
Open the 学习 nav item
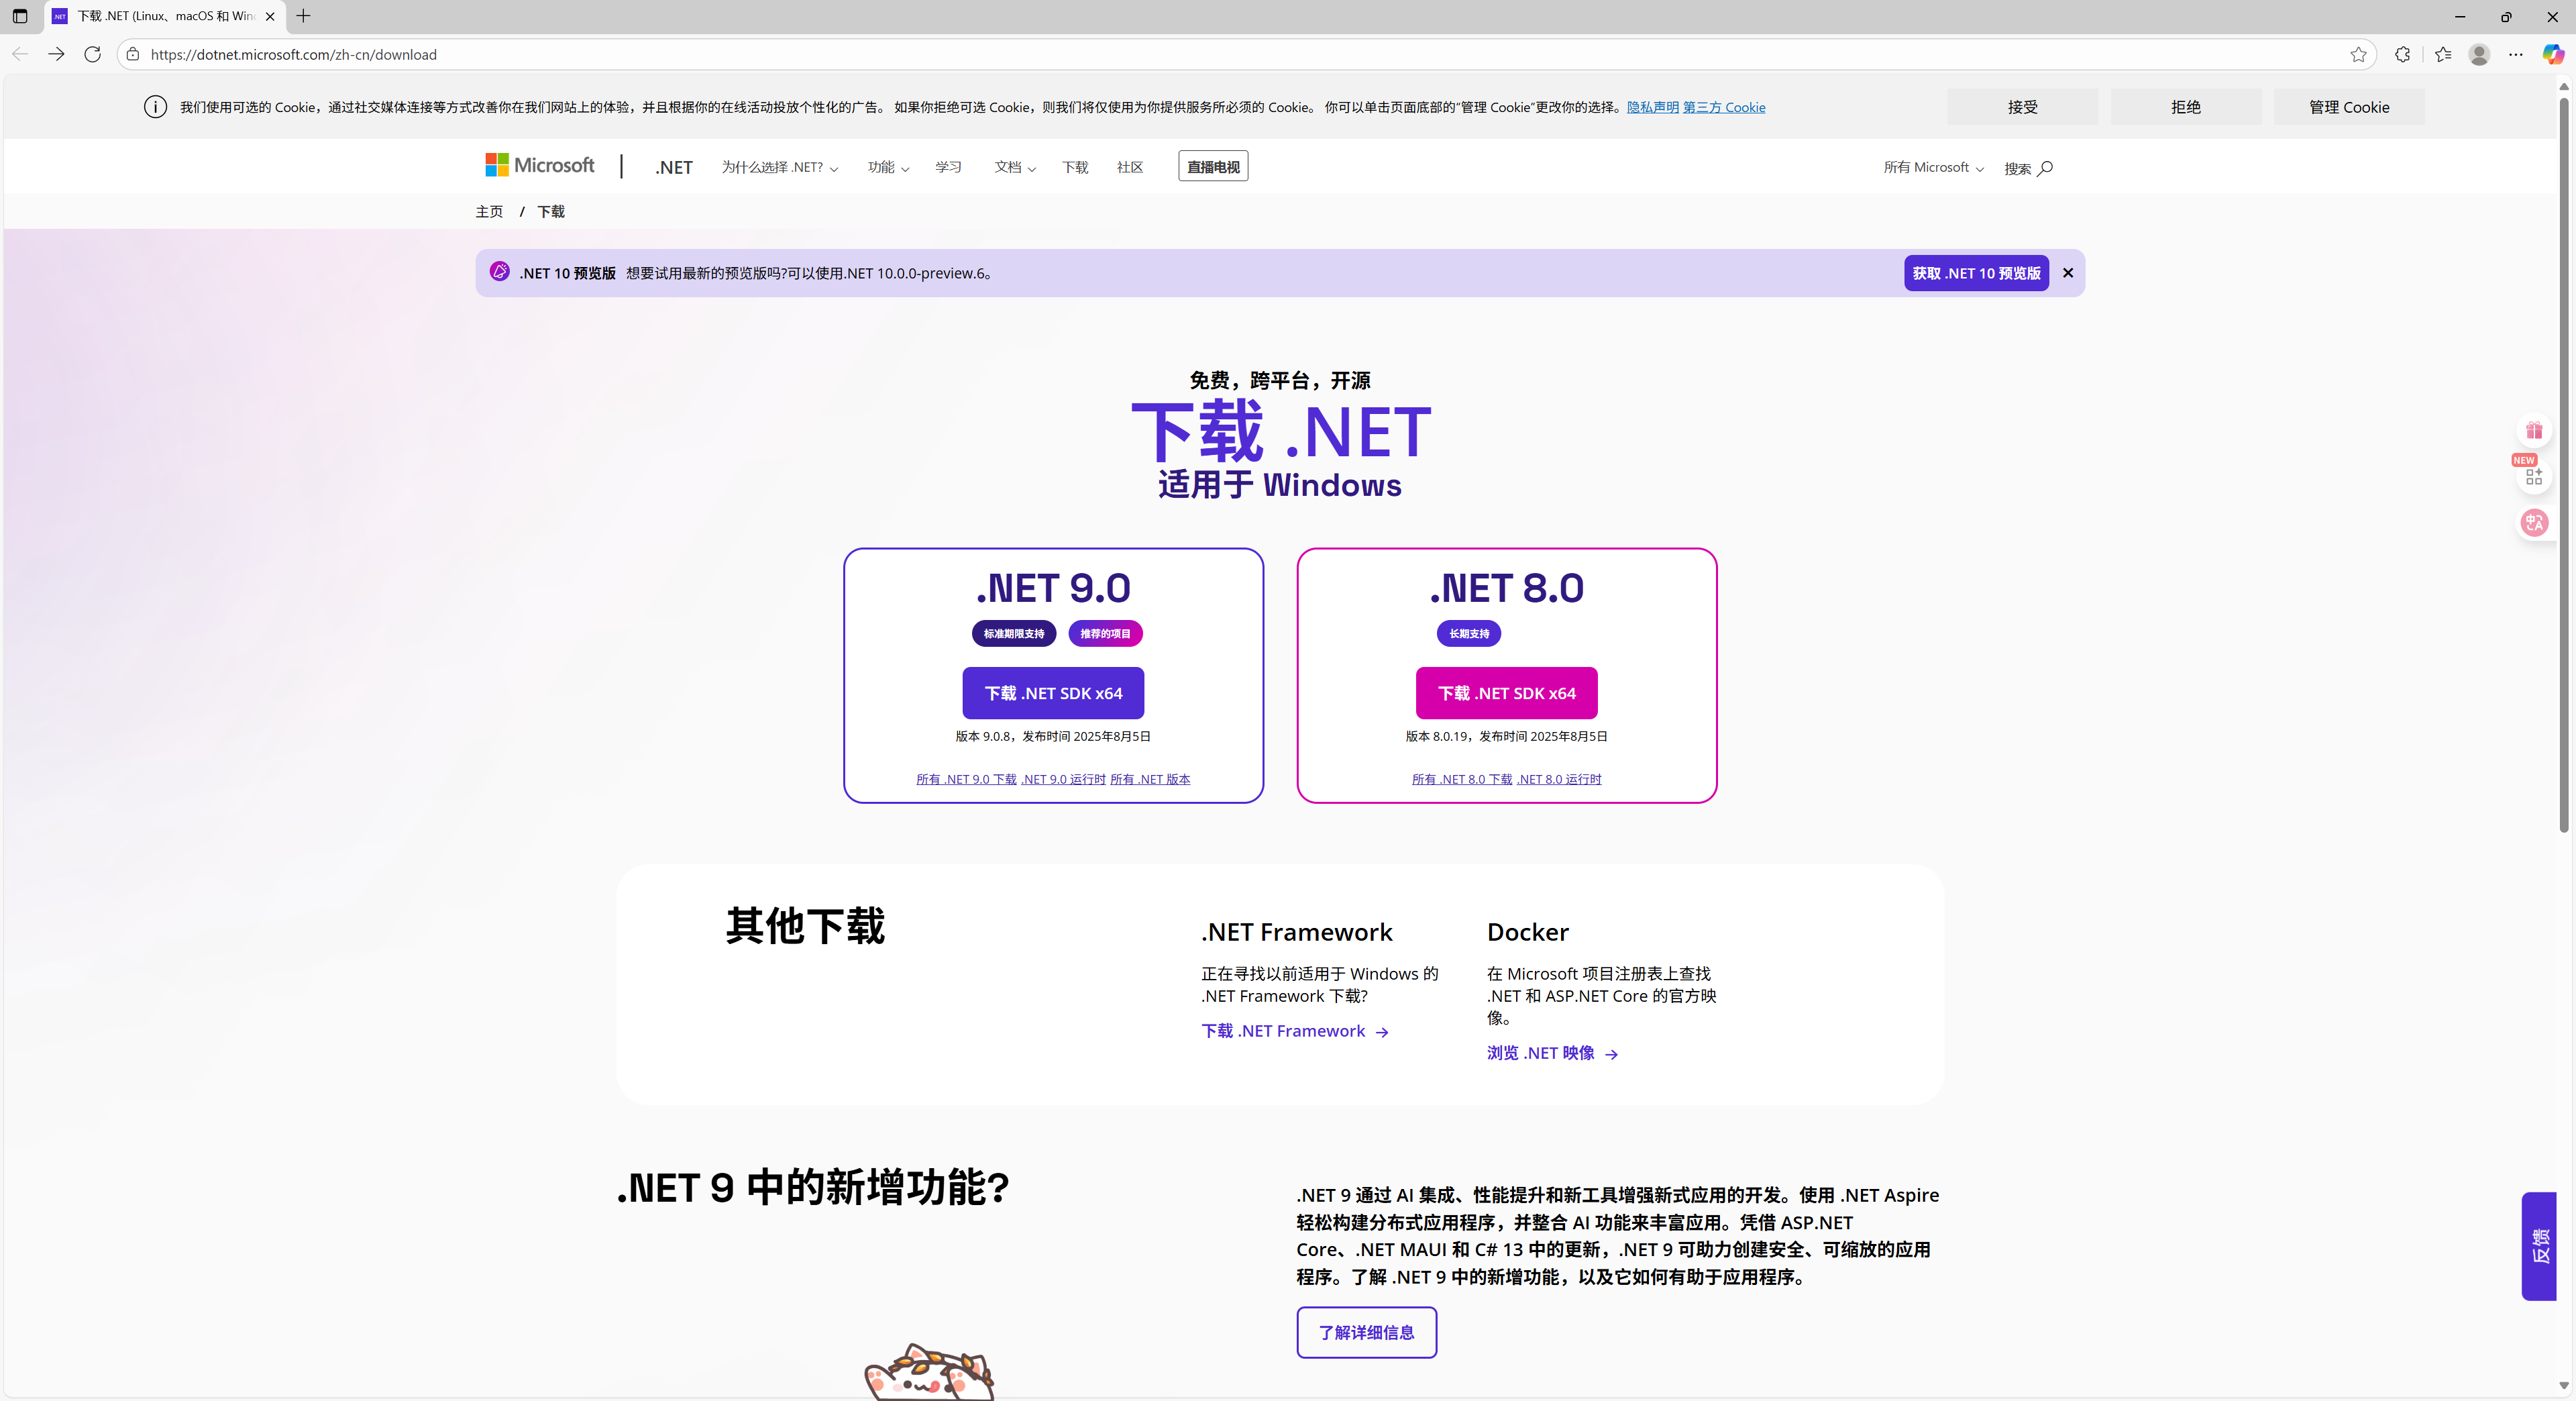pos(948,167)
